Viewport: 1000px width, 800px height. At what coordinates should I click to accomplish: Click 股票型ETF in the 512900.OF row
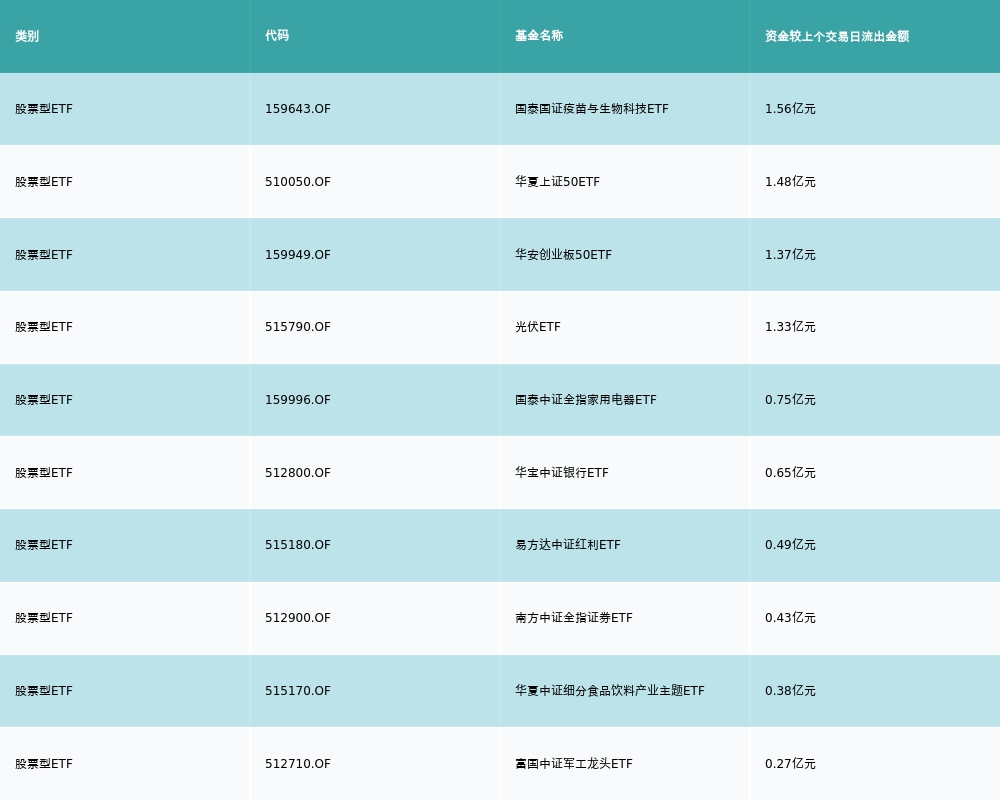pyautogui.click(x=44, y=618)
